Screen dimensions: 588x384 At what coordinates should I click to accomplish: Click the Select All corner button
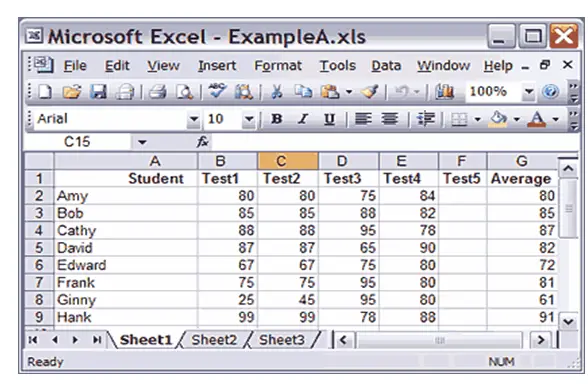click(x=39, y=161)
